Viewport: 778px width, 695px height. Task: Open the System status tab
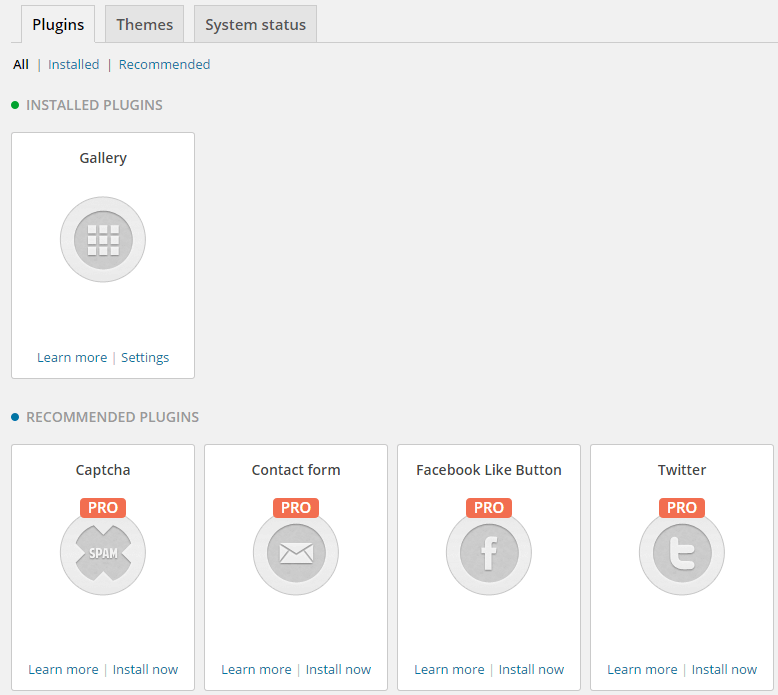pos(255,25)
